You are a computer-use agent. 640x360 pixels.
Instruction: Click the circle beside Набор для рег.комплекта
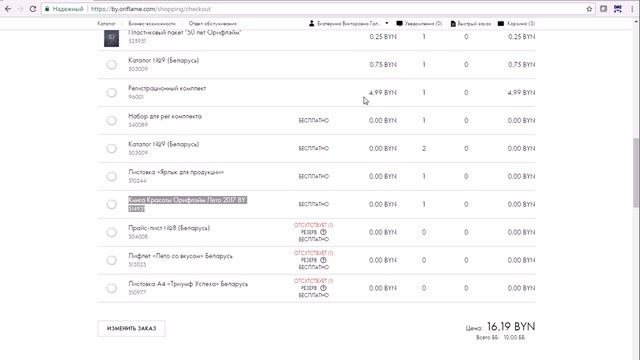(111, 120)
